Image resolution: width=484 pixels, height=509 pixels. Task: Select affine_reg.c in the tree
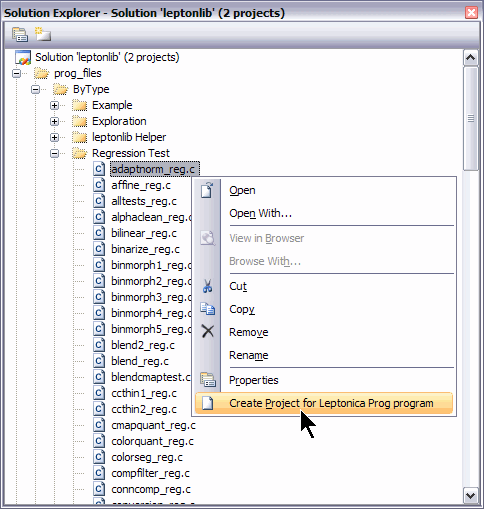[141, 185]
